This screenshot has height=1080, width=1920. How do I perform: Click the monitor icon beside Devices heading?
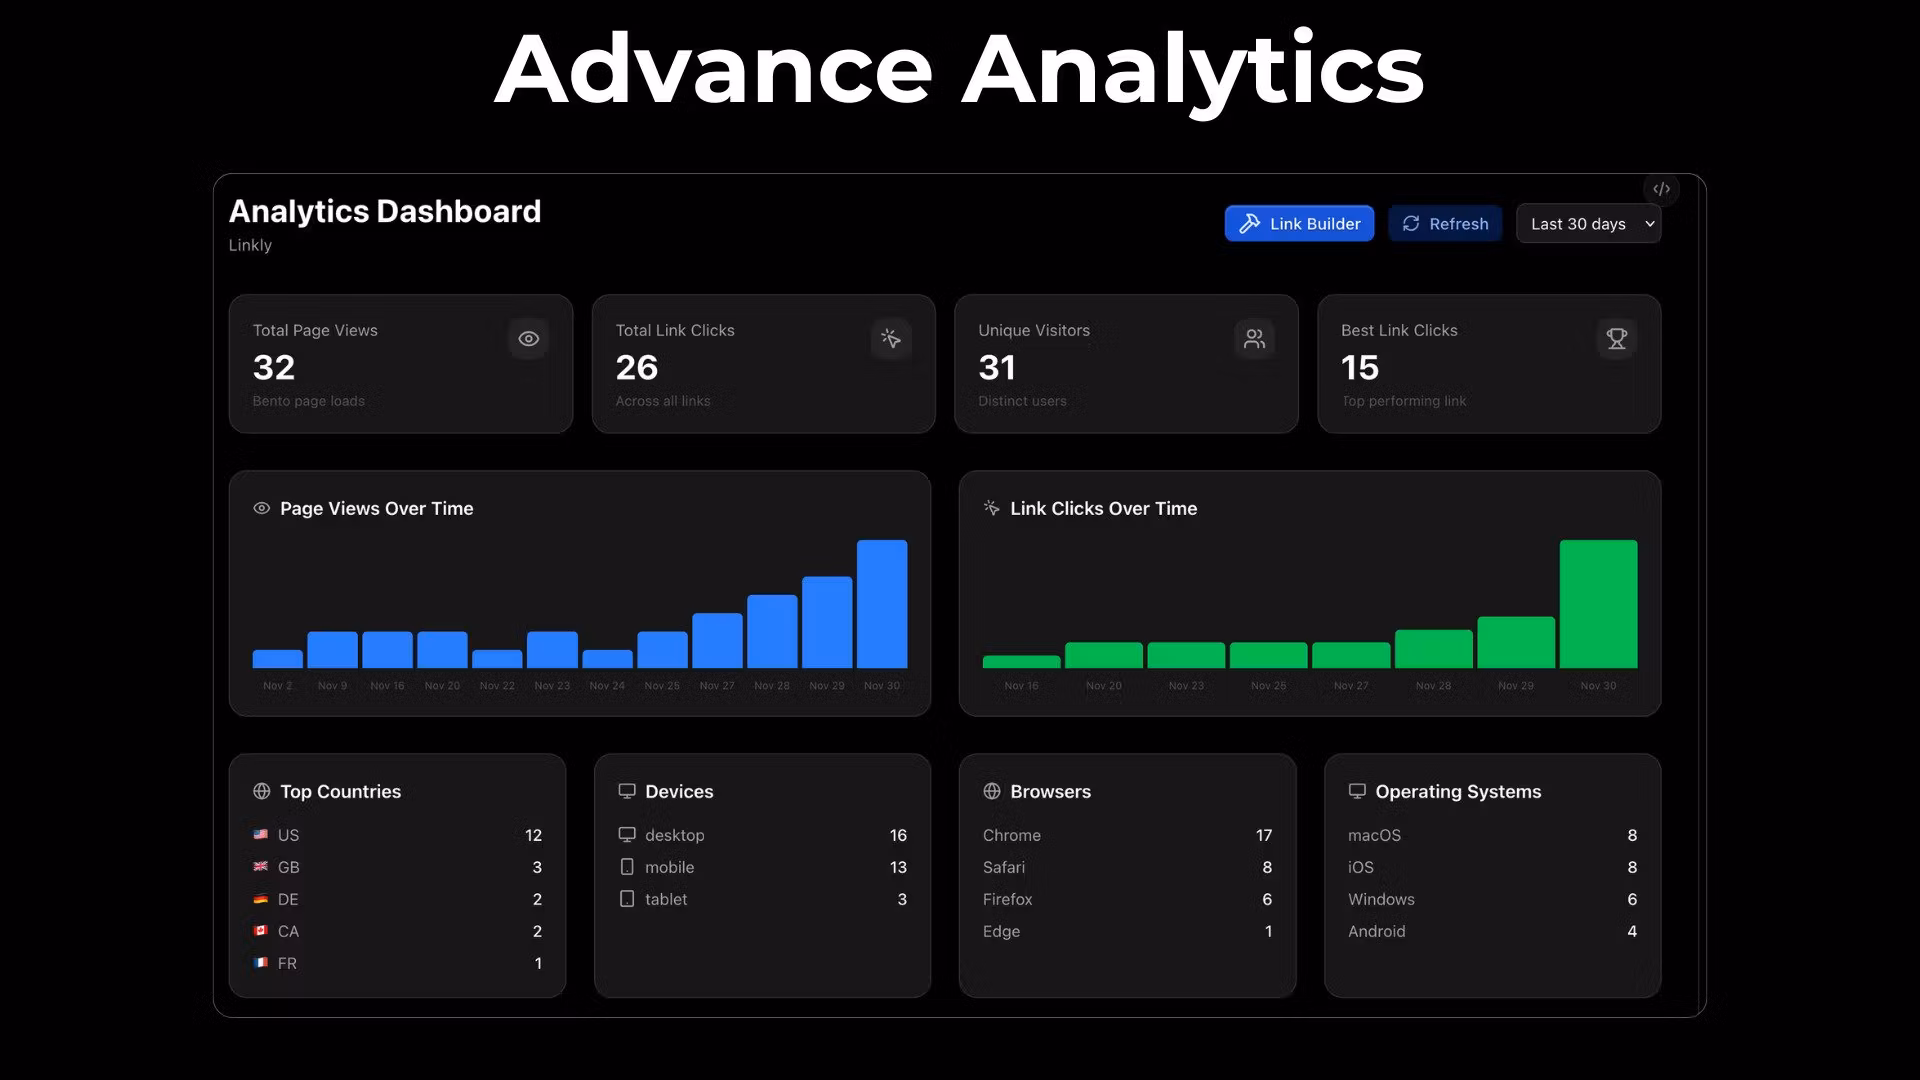(627, 791)
